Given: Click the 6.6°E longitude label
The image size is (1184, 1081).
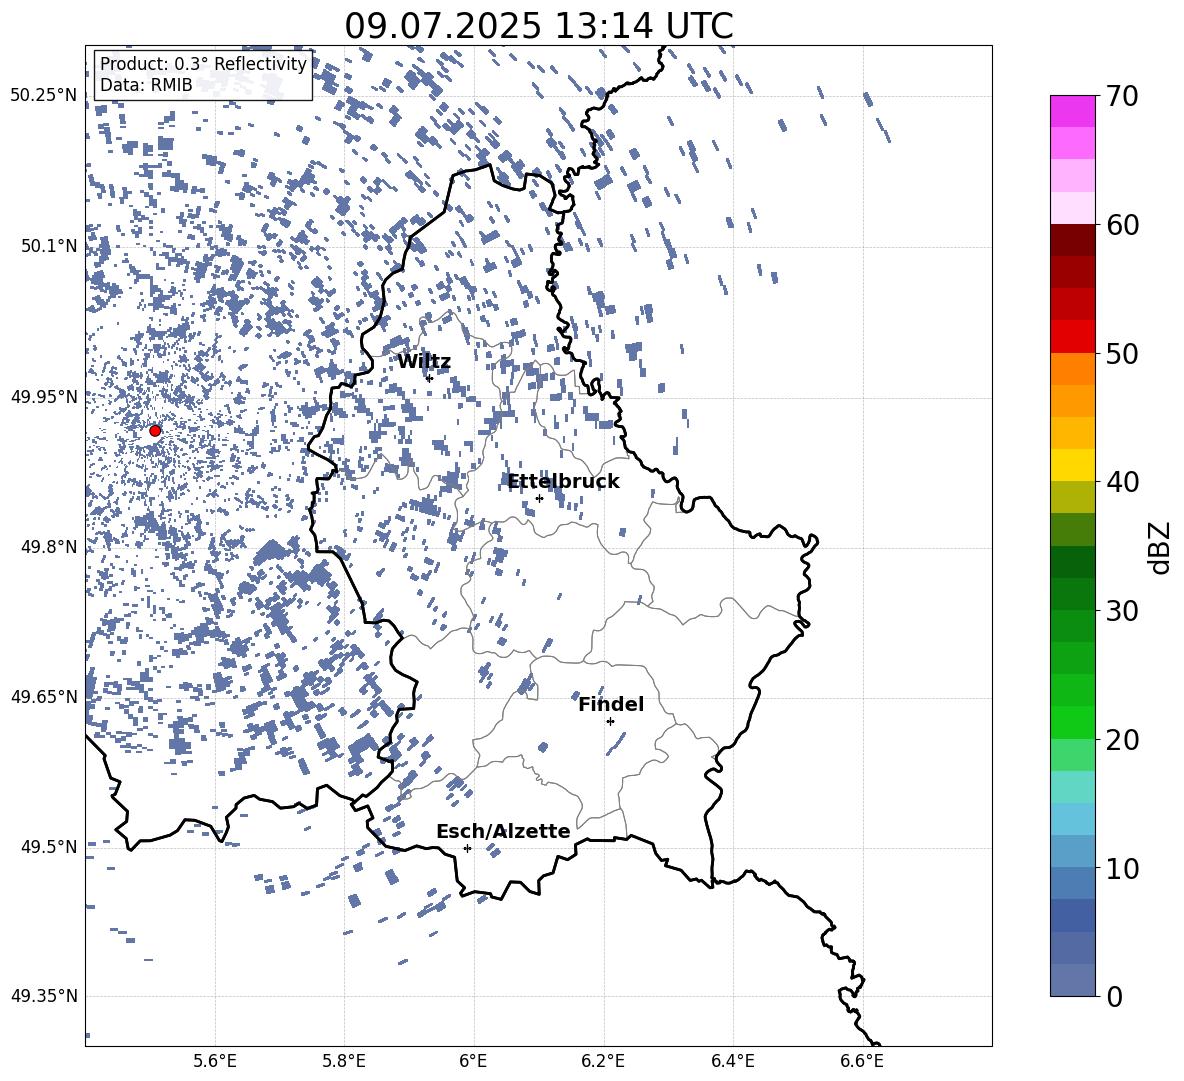Looking at the screenshot, I should click(862, 1061).
